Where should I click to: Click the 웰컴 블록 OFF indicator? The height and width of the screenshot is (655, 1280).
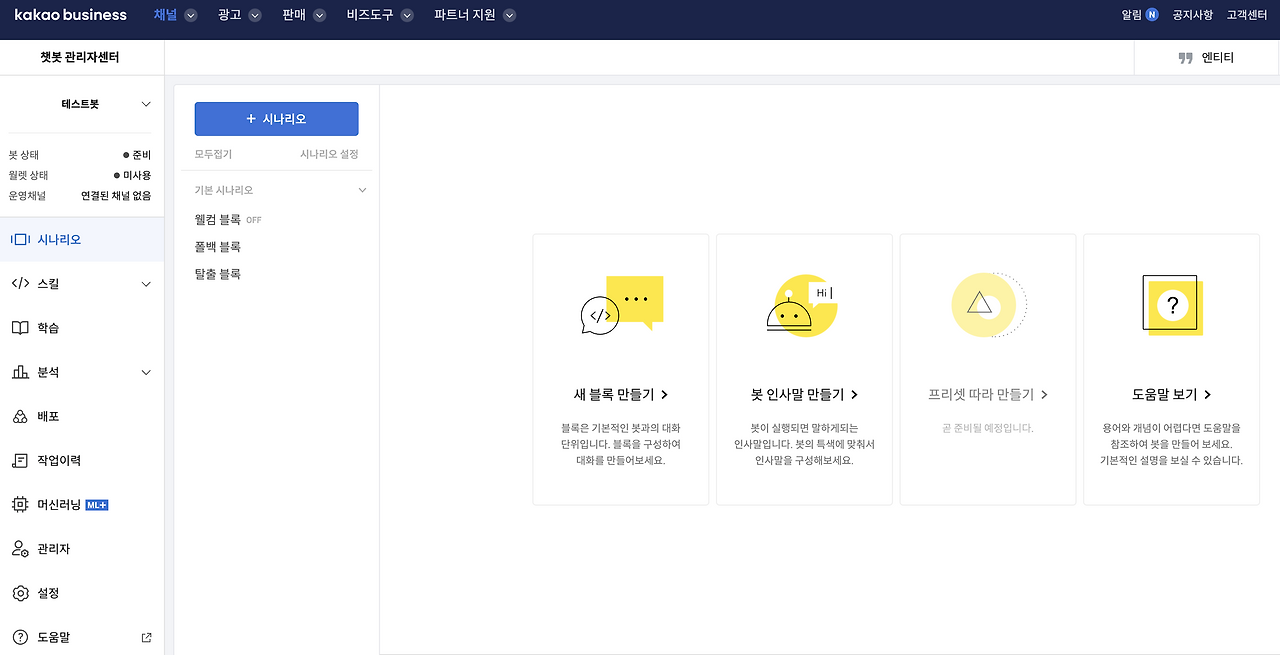tap(253, 219)
